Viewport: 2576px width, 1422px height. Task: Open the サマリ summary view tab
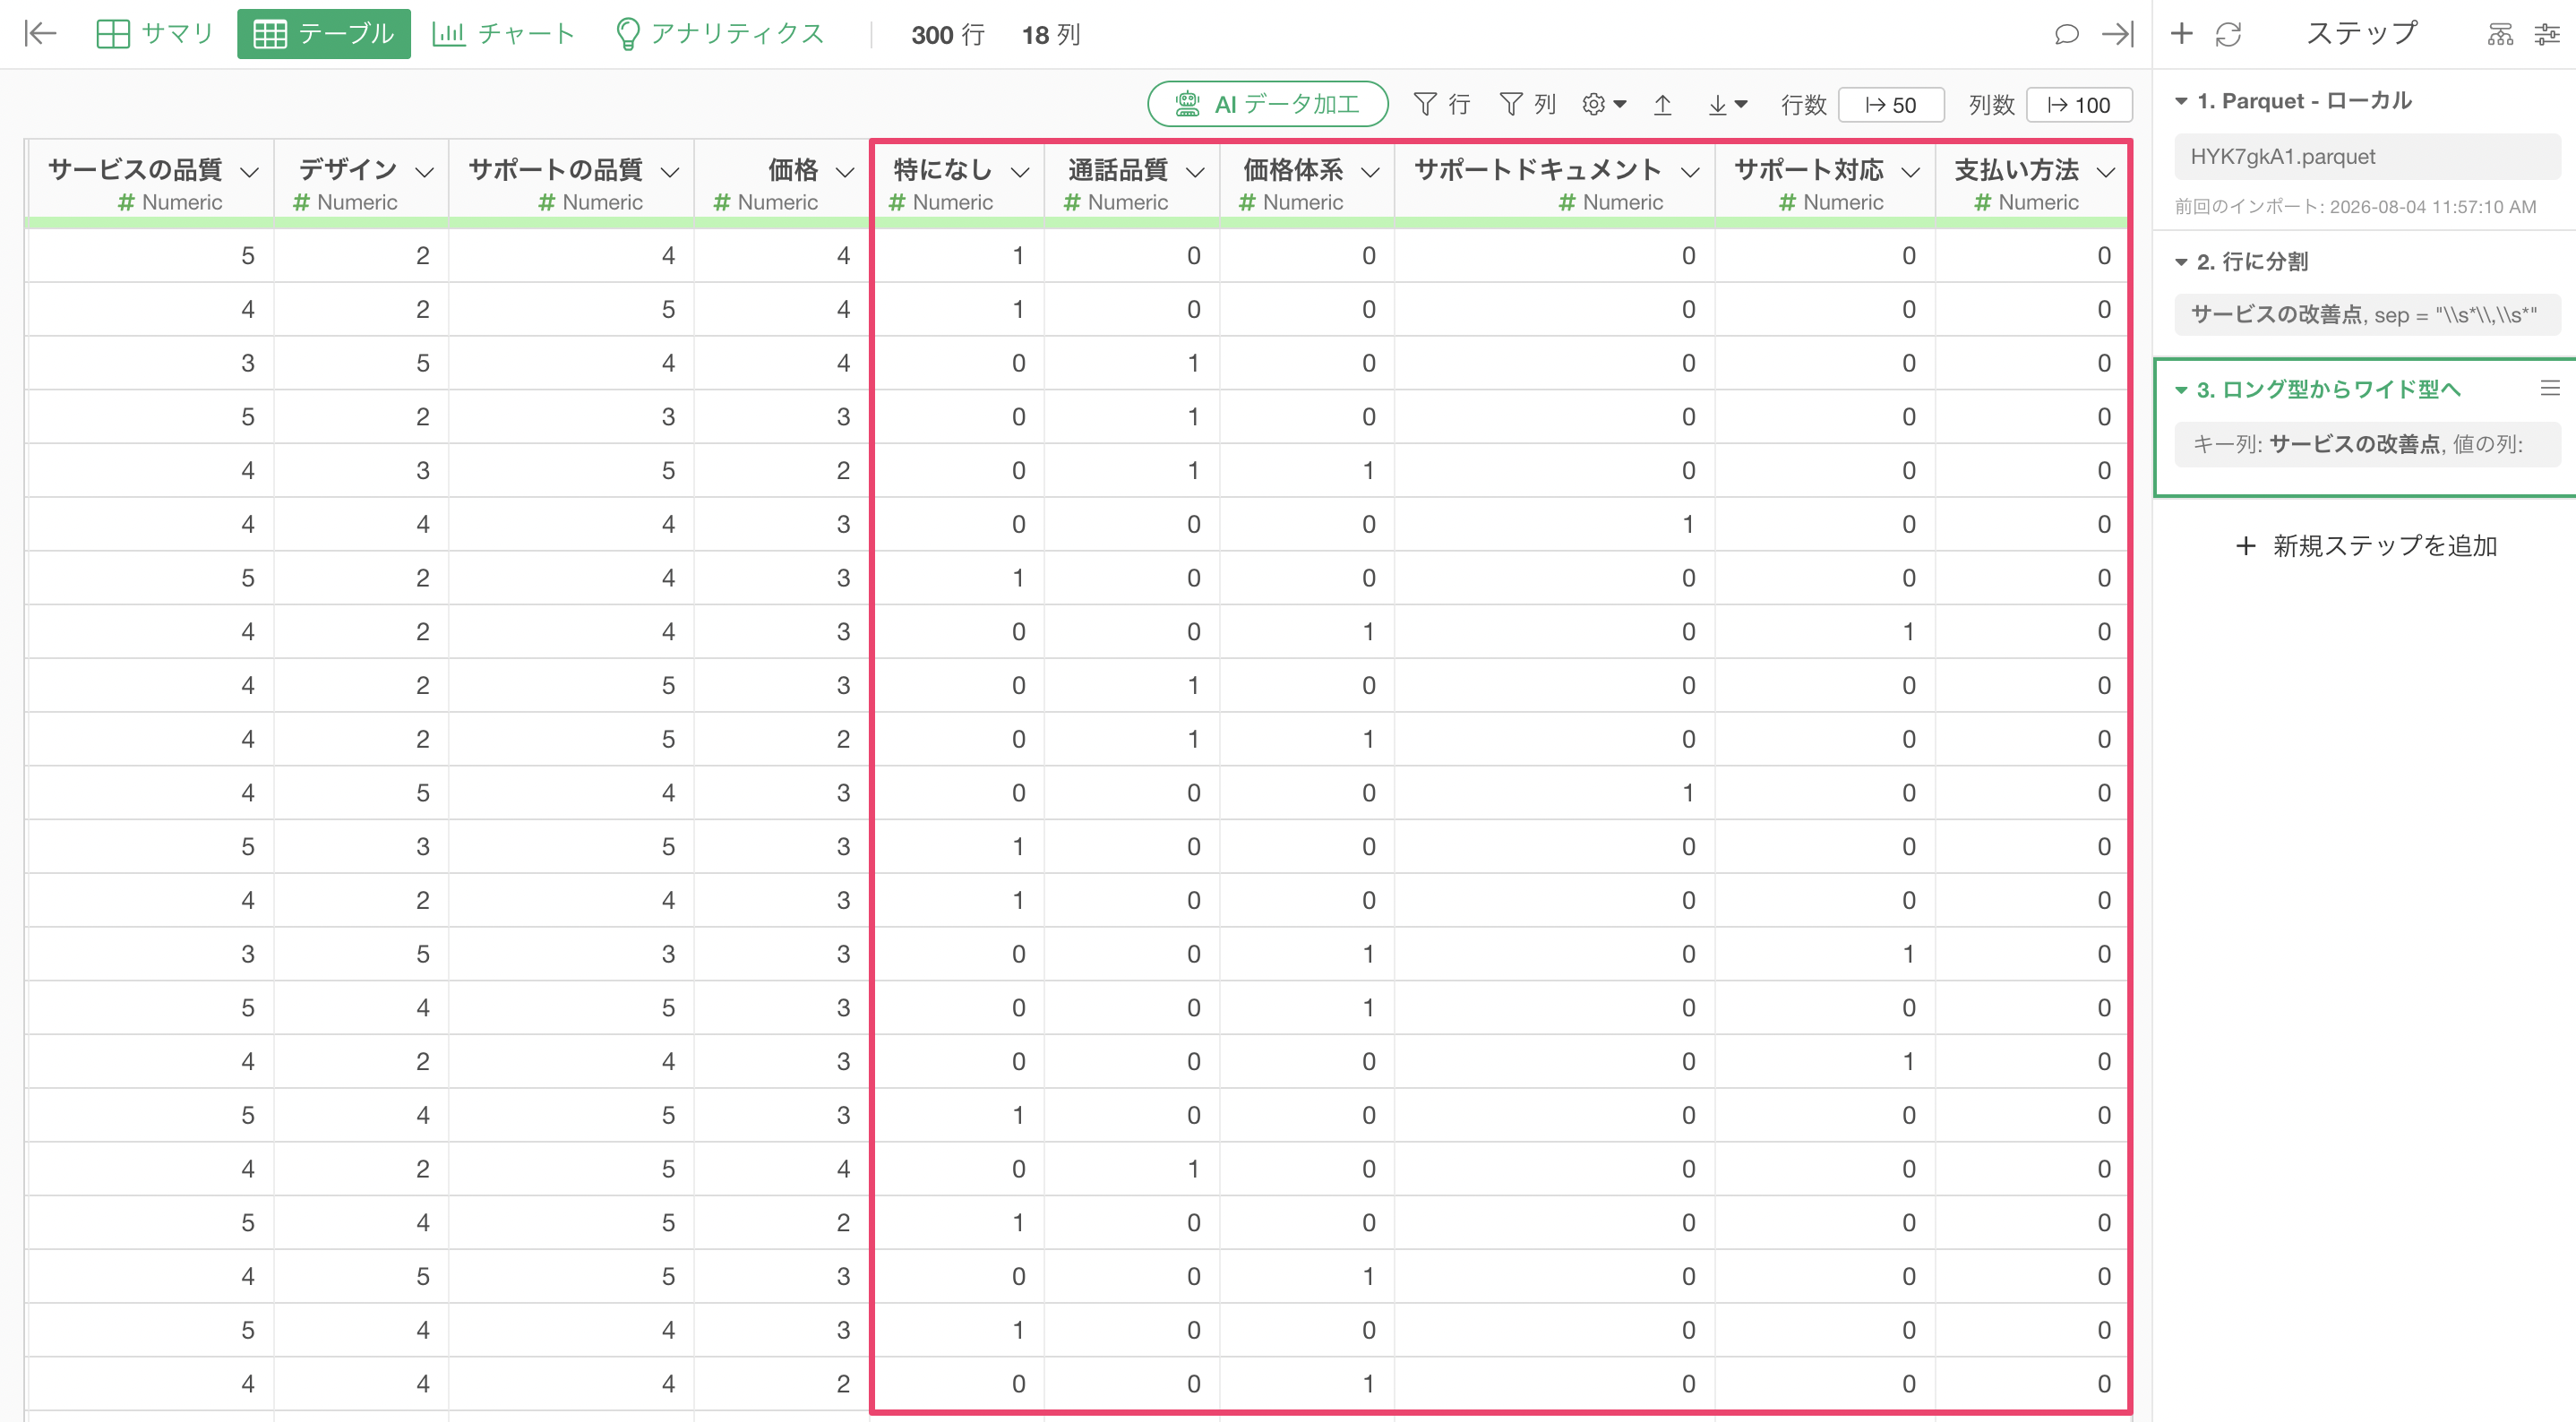pos(155,34)
